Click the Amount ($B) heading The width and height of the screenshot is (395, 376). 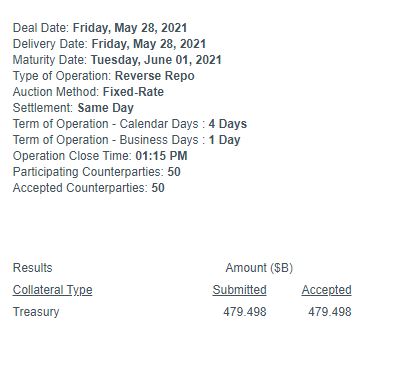pos(259,268)
